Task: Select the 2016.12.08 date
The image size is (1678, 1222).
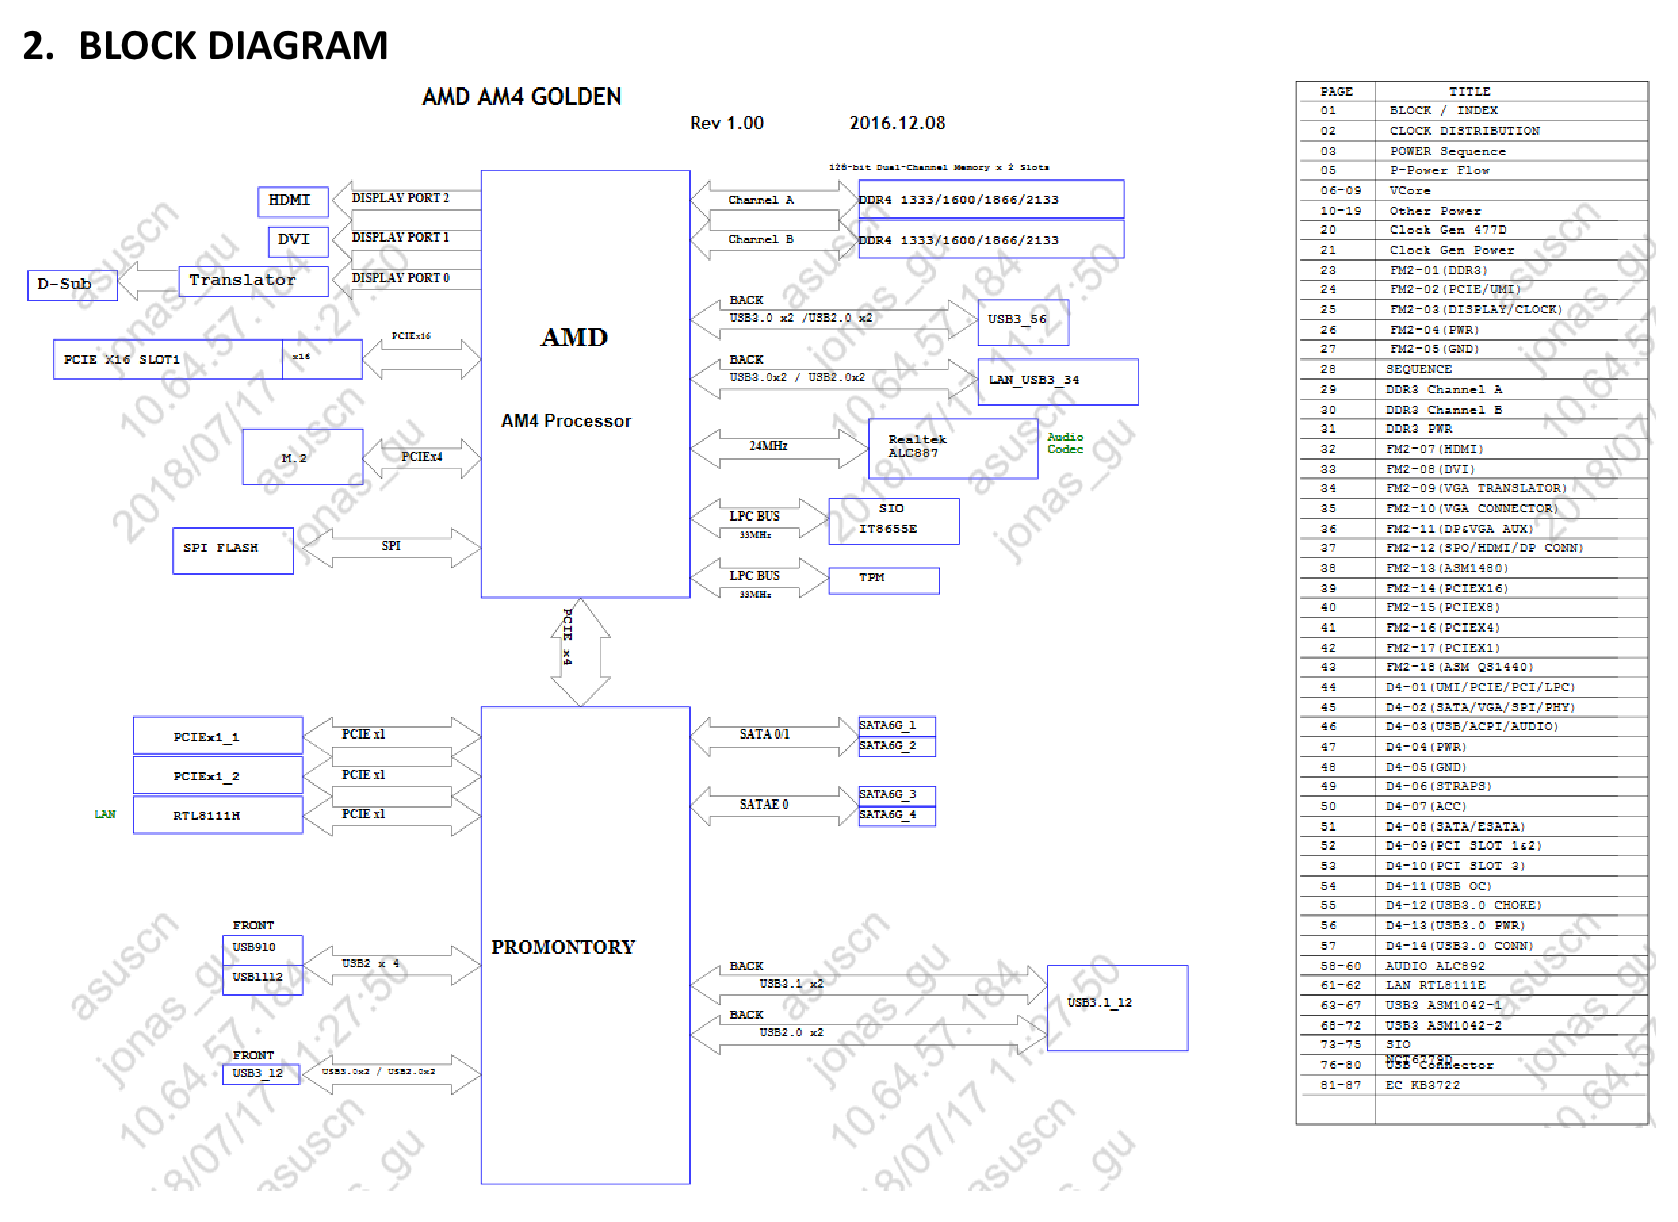Action: tap(897, 123)
